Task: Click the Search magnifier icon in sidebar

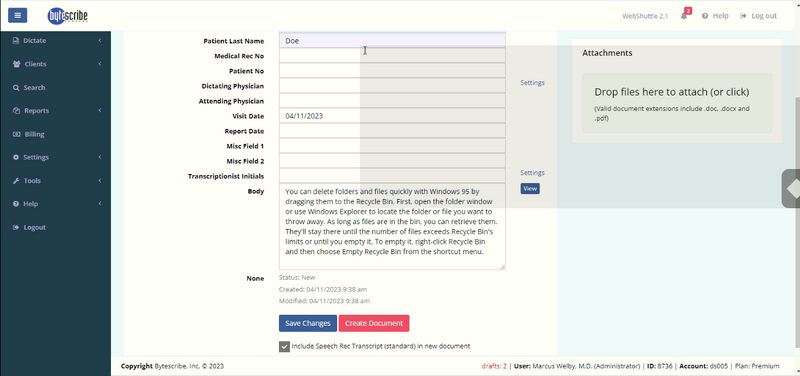Action: click(16, 88)
